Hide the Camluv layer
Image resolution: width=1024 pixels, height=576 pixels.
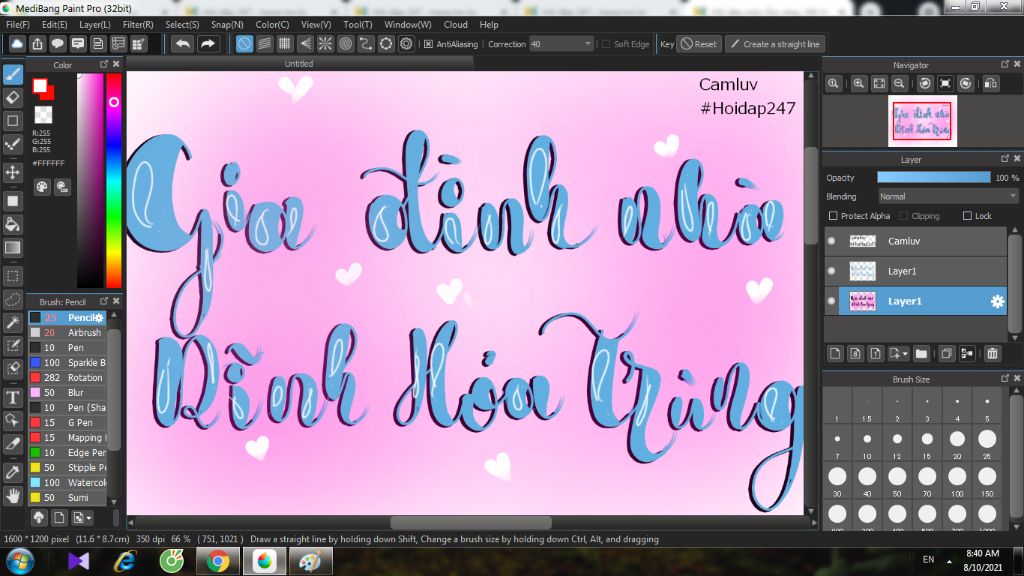click(x=831, y=241)
